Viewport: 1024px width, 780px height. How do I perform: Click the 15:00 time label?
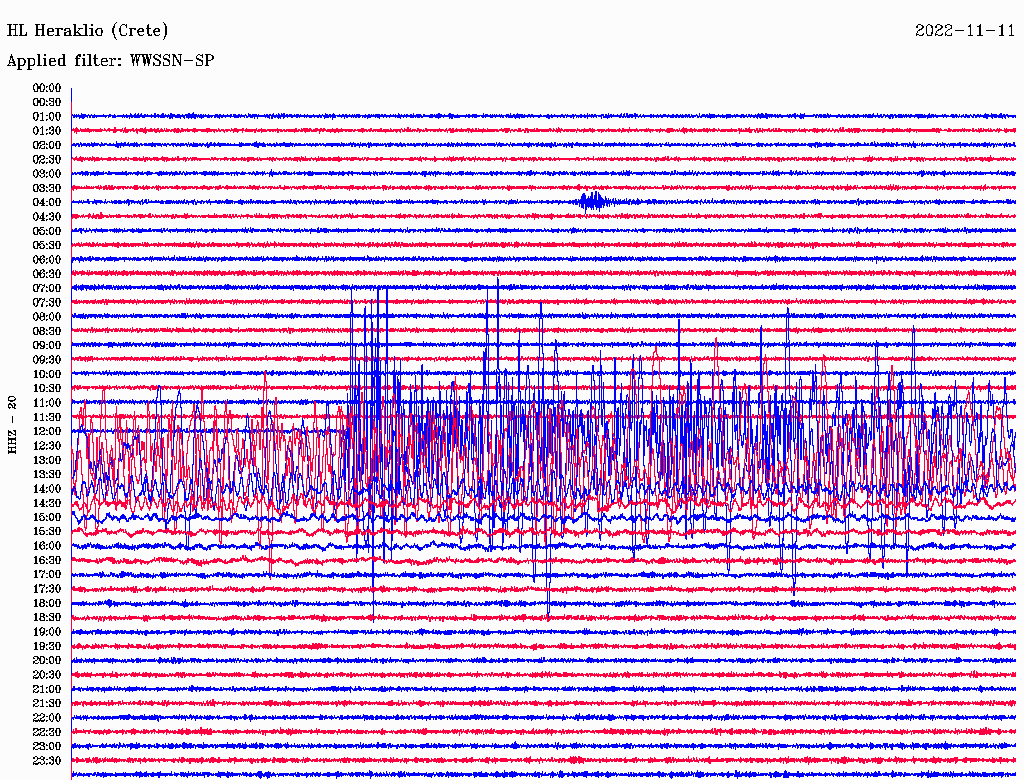[x=47, y=517]
